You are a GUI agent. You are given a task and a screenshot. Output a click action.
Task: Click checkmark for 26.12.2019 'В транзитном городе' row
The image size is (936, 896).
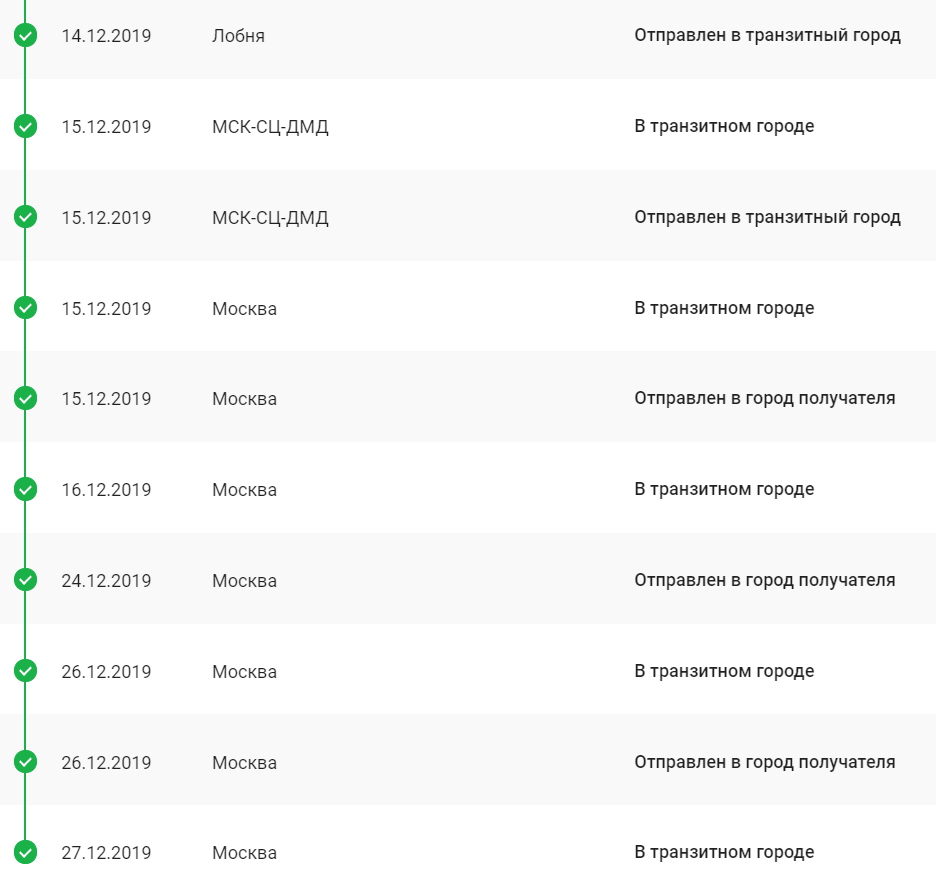26,671
